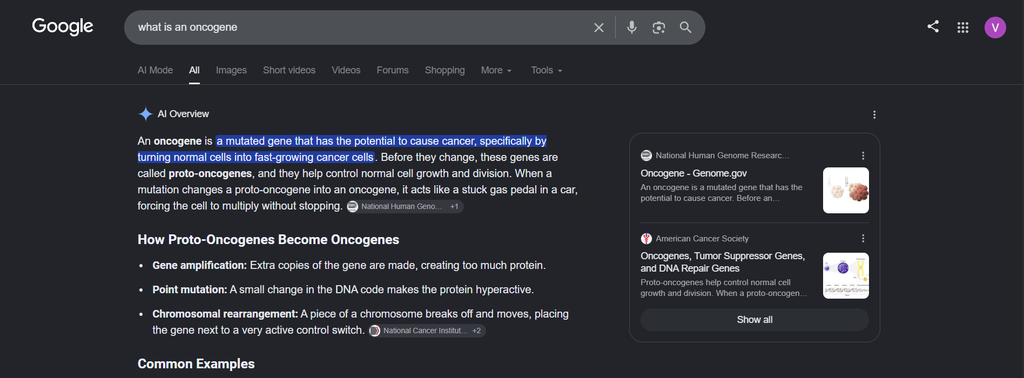
Task: Expand the Tools dropdown
Action: click(x=547, y=71)
